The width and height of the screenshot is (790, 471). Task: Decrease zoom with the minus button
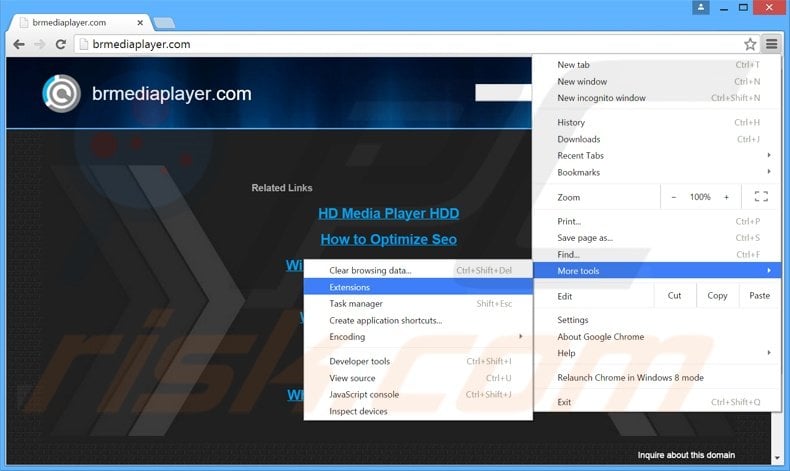click(674, 197)
